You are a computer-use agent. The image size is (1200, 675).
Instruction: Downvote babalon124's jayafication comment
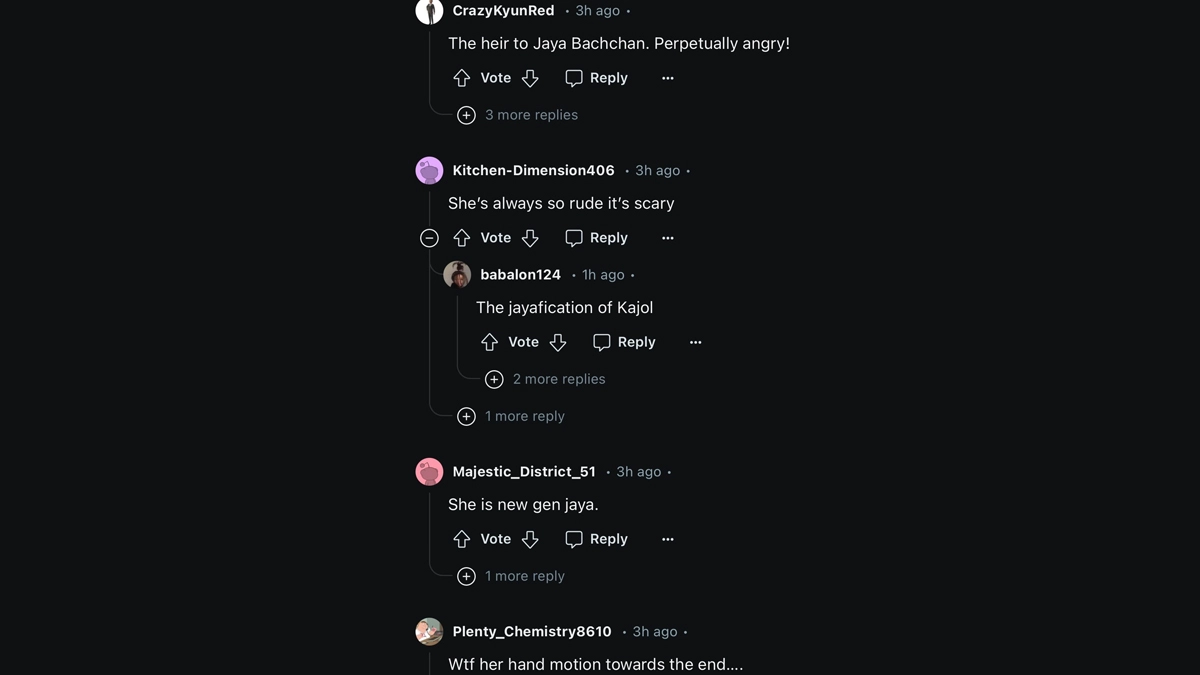click(x=558, y=342)
